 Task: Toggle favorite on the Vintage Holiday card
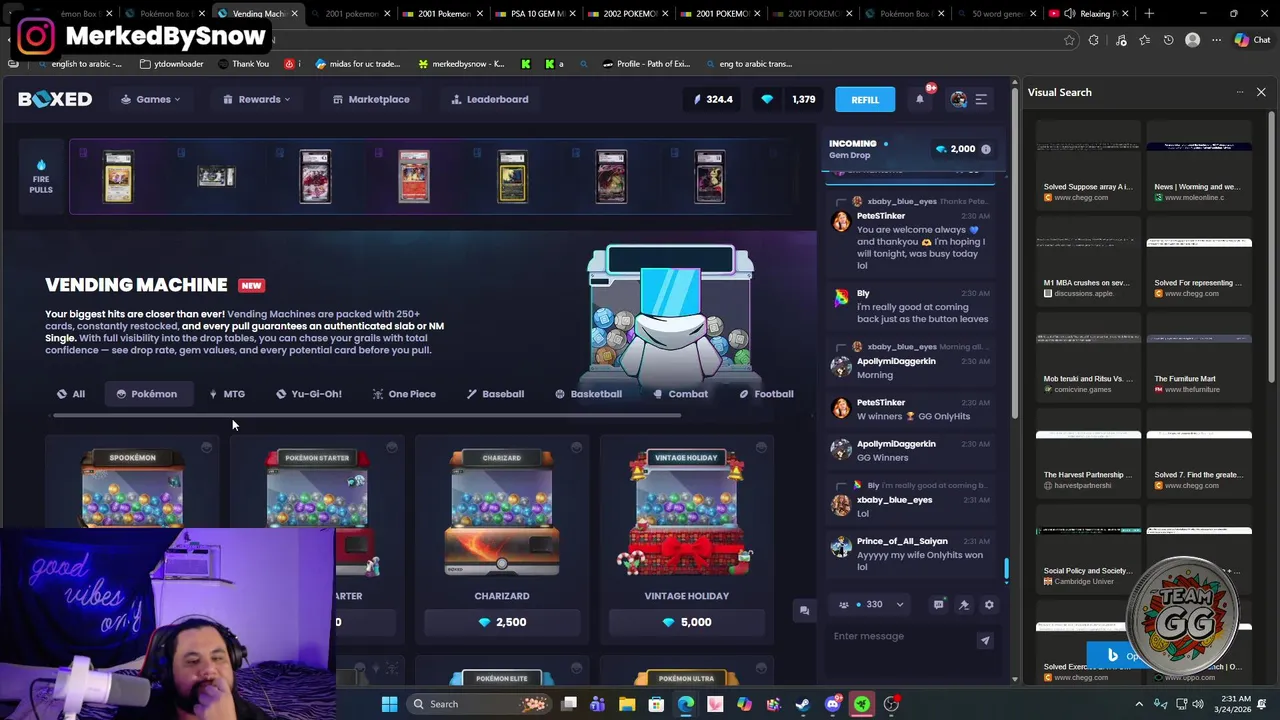(x=761, y=447)
